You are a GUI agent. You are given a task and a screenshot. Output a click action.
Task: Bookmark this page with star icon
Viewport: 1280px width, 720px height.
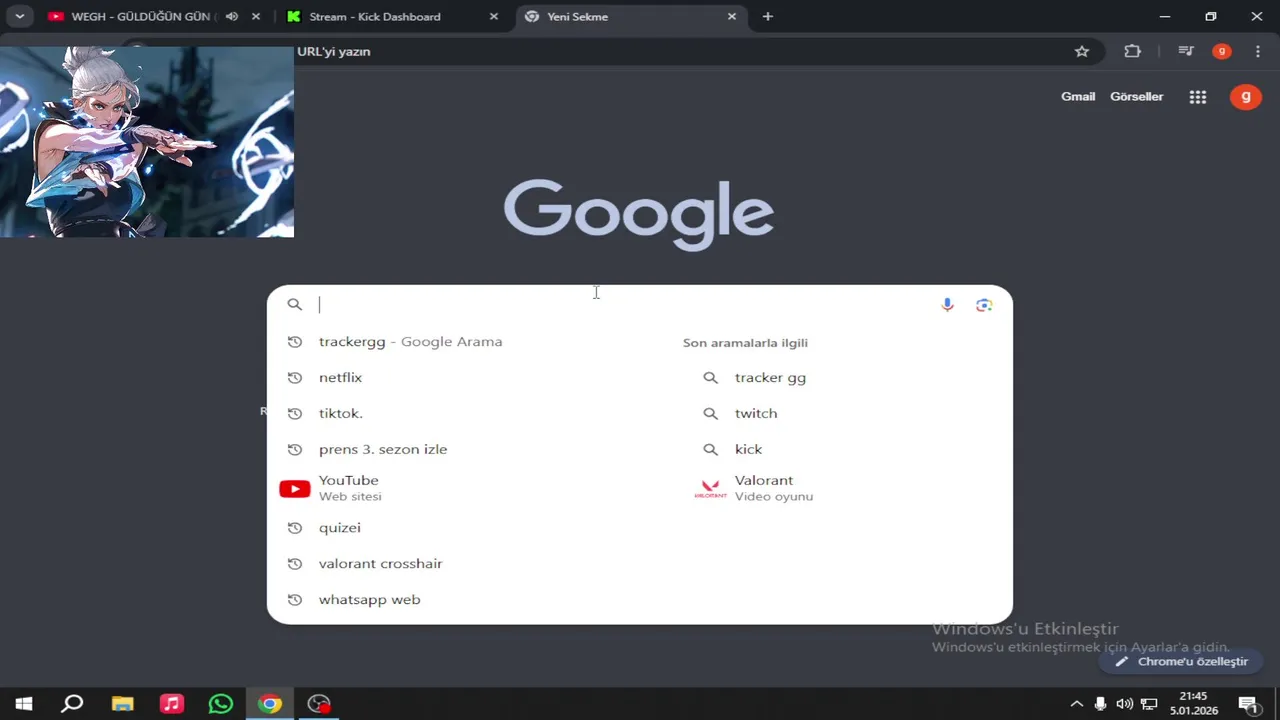(x=1082, y=51)
